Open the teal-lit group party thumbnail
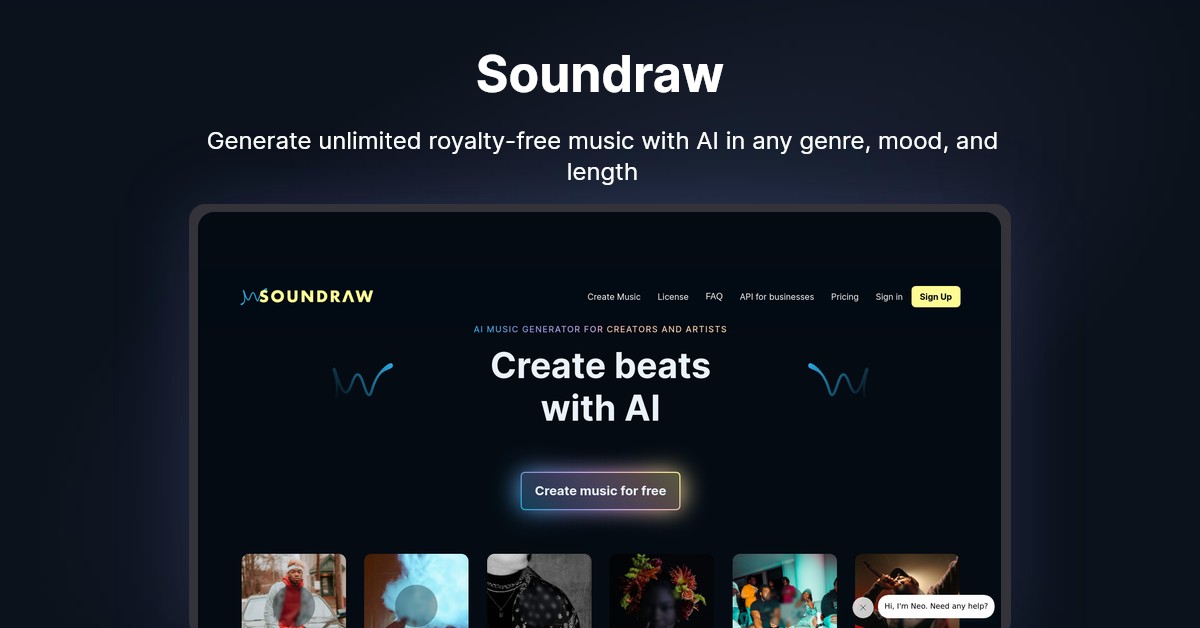This screenshot has height=628, width=1200. [x=785, y=591]
